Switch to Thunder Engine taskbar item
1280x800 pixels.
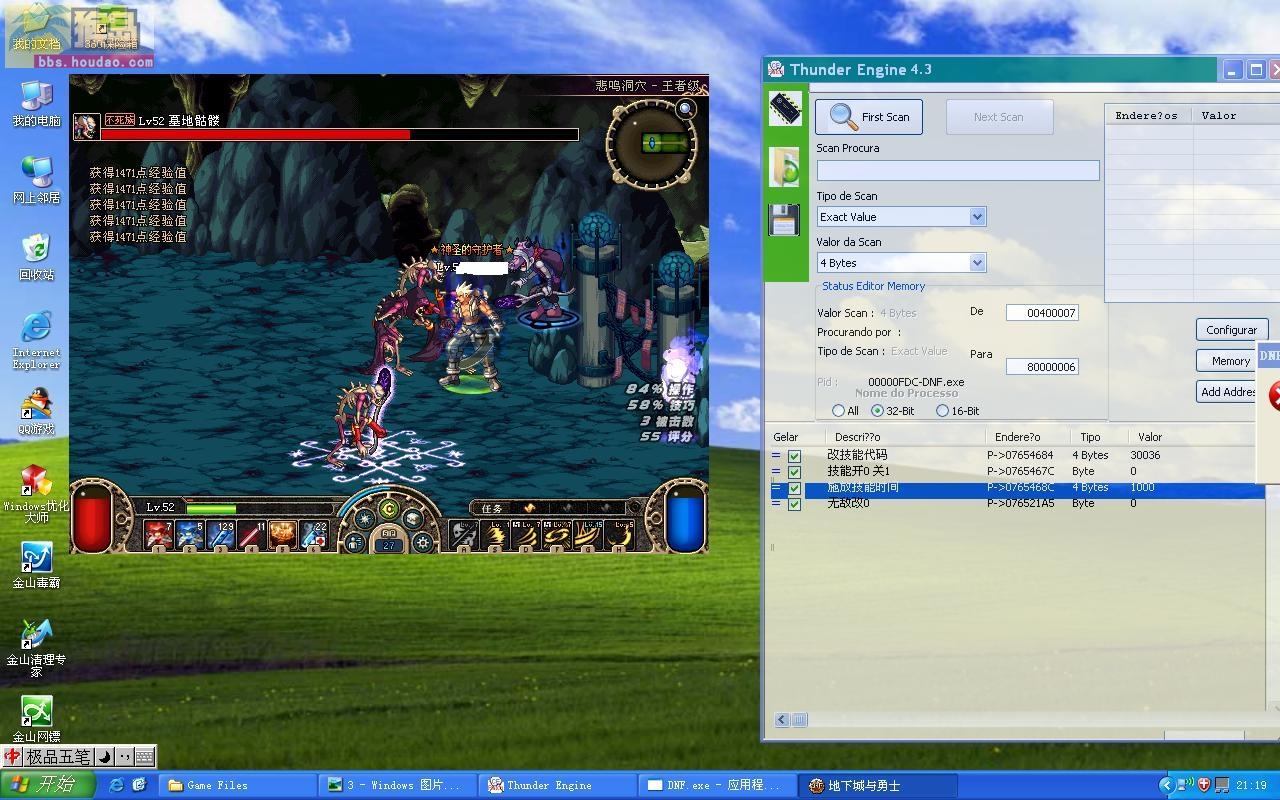point(559,785)
